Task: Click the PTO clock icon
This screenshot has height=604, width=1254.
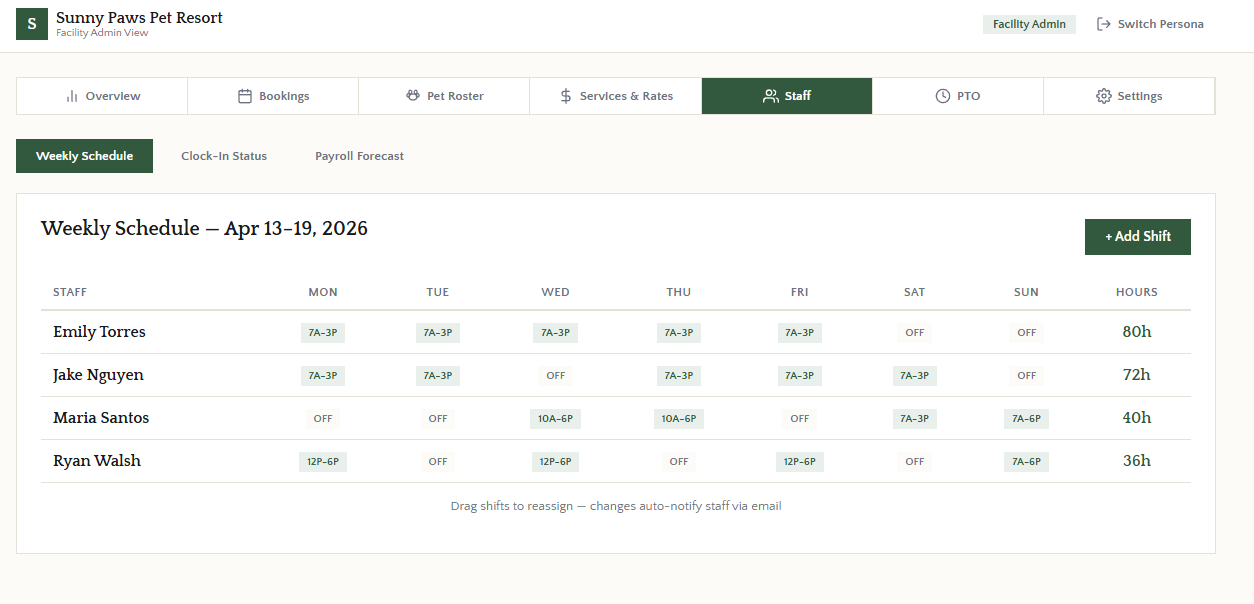Action: tap(943, 96)
